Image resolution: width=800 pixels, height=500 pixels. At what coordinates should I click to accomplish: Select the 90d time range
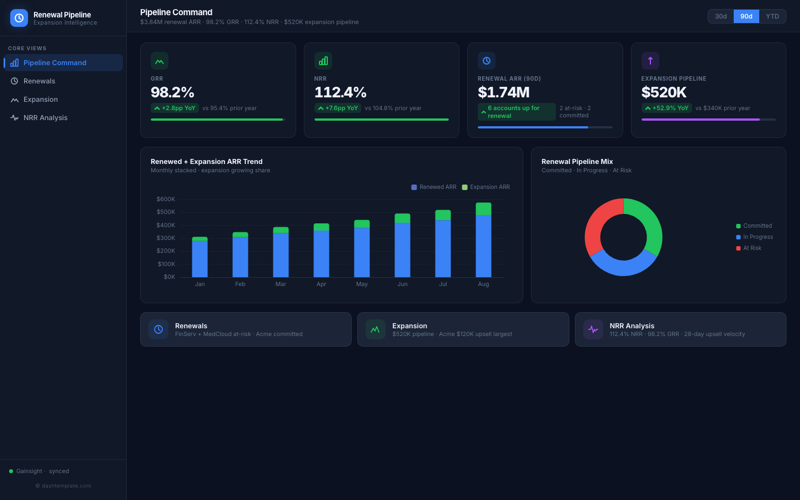746,16
